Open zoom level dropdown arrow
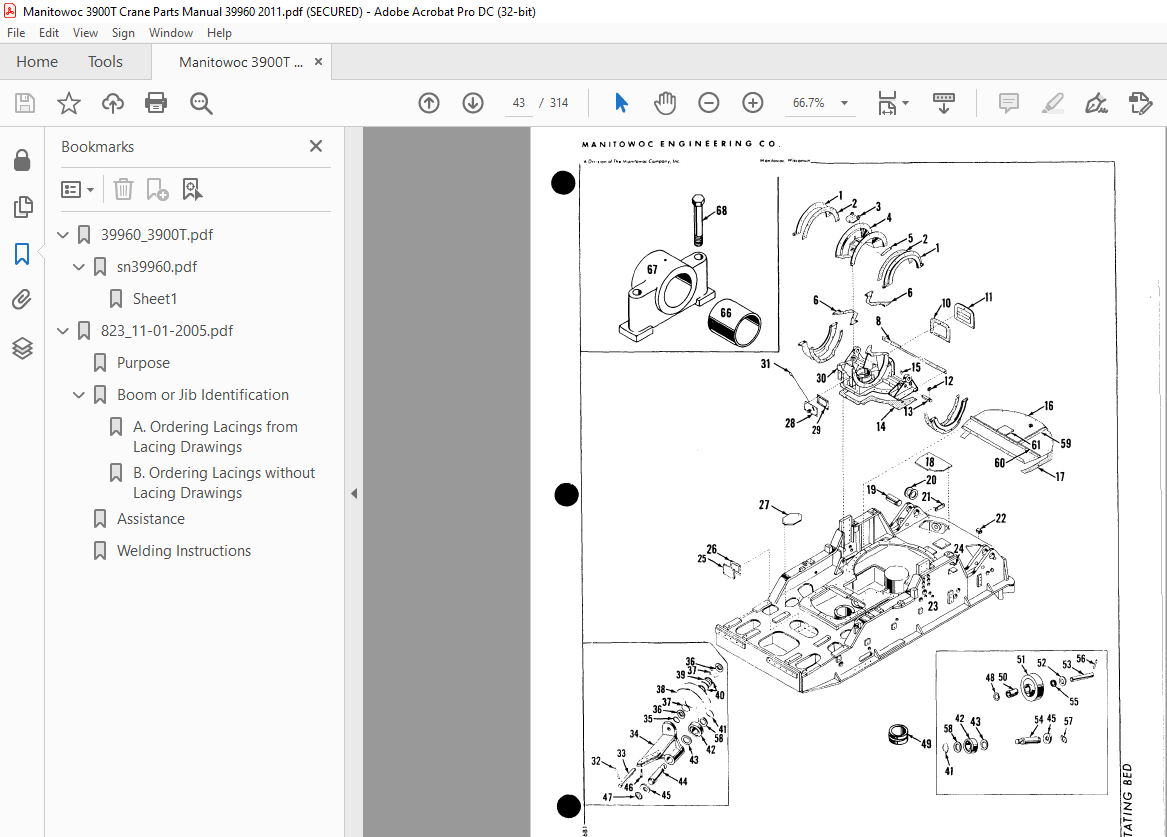The image size is (1167, 837). pos(844,103)
